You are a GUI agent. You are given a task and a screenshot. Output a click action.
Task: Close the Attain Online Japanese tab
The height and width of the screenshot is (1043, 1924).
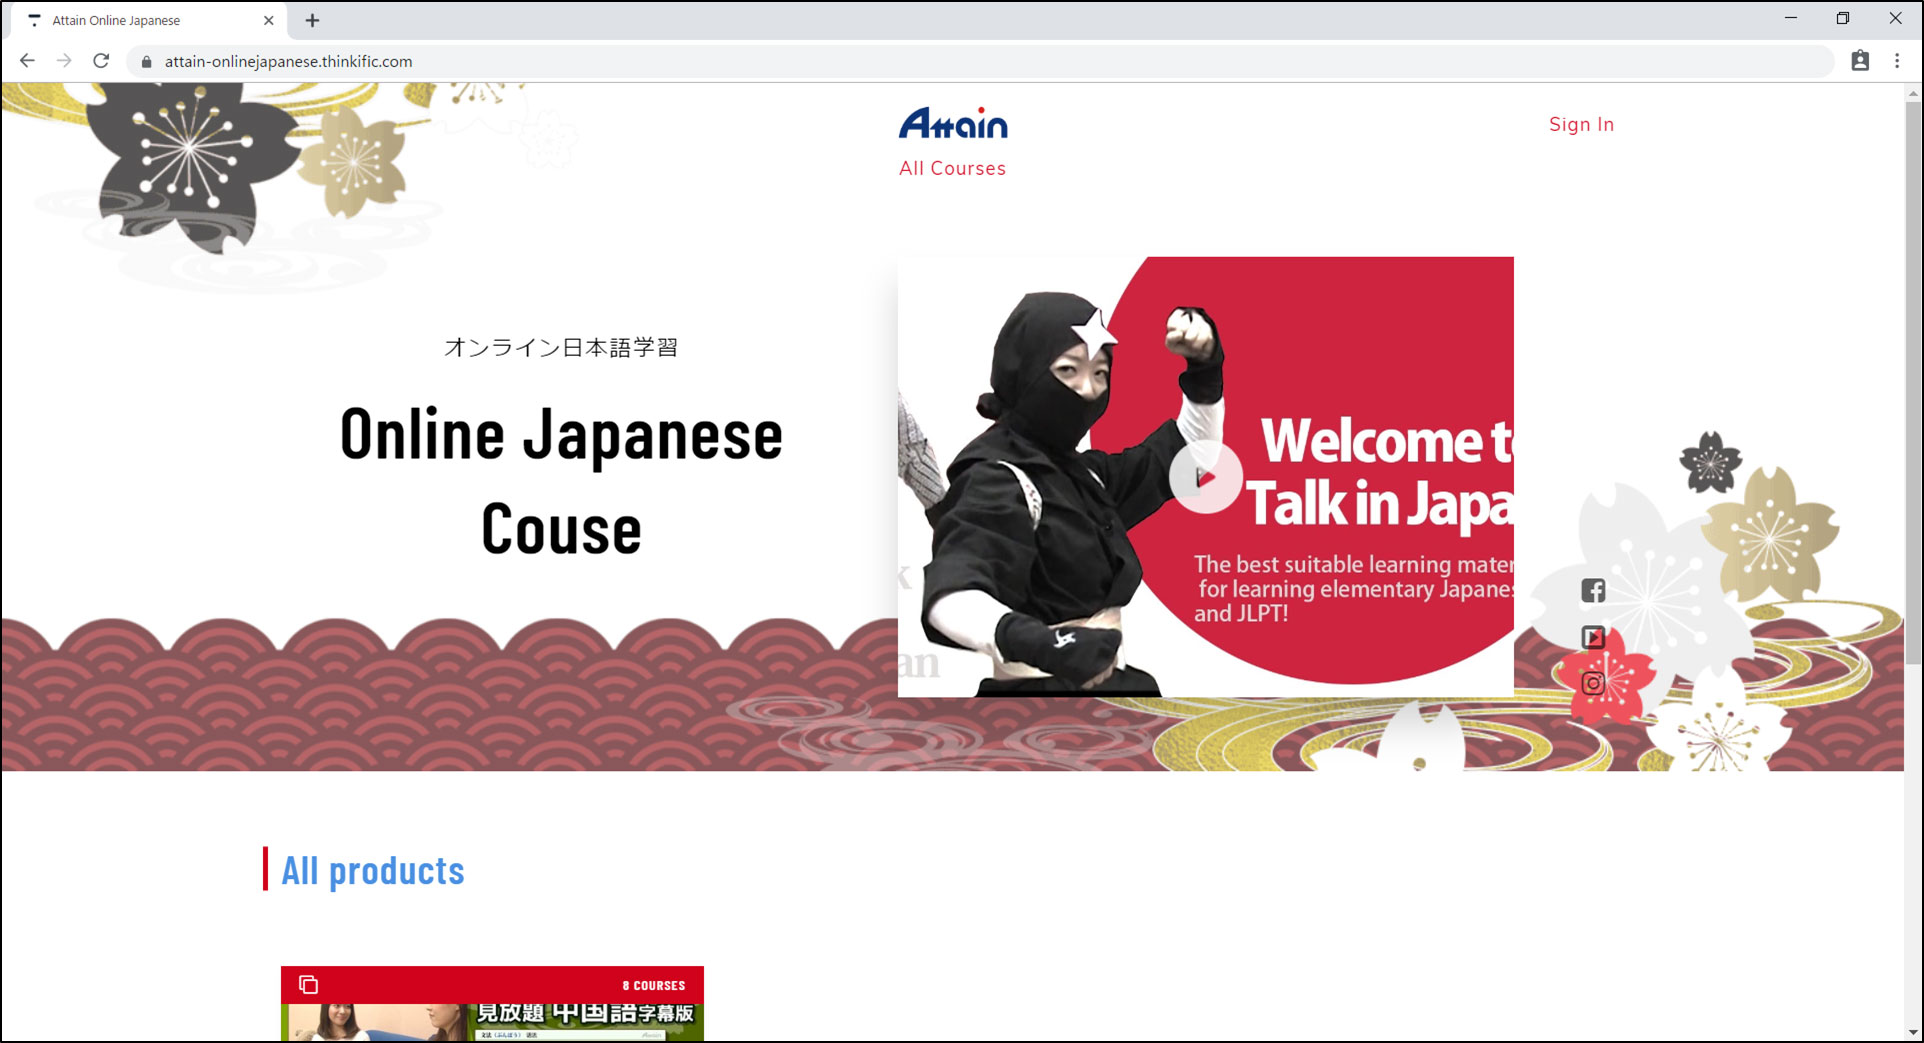[x=268, y=20]
